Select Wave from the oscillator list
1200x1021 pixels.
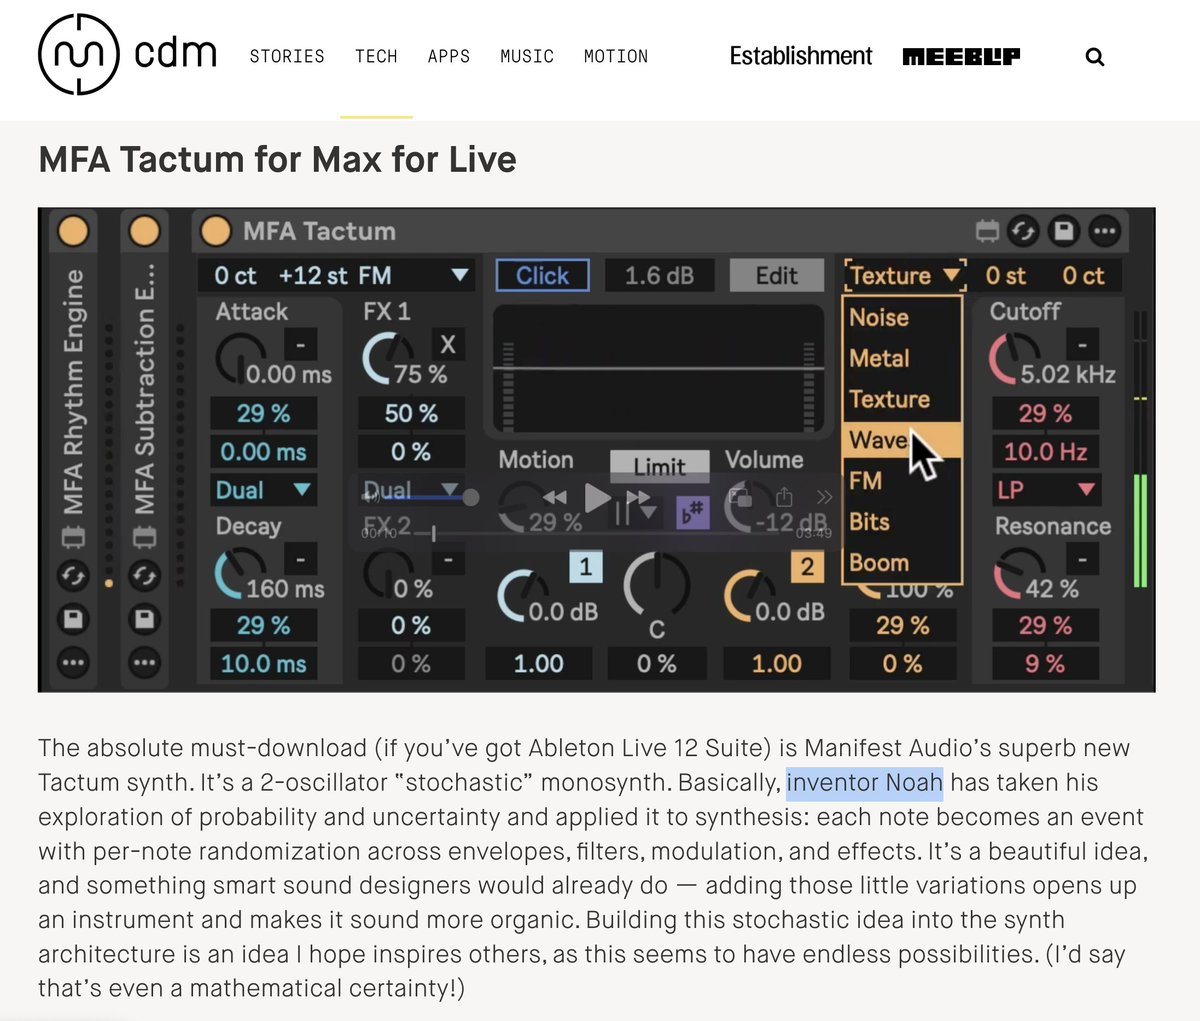tap(902, 440)
